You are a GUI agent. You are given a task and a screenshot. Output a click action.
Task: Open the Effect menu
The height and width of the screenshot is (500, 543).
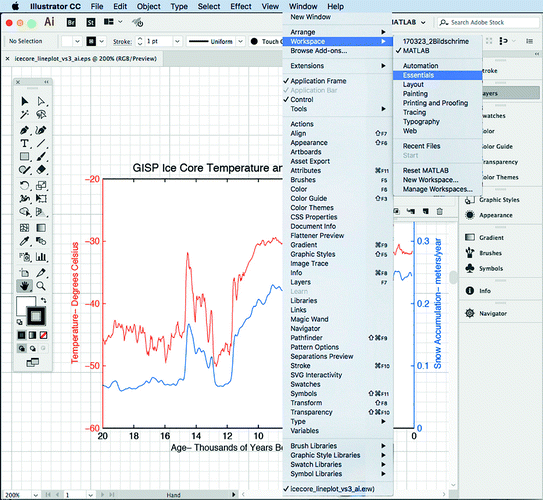click(x=241, y=6)
